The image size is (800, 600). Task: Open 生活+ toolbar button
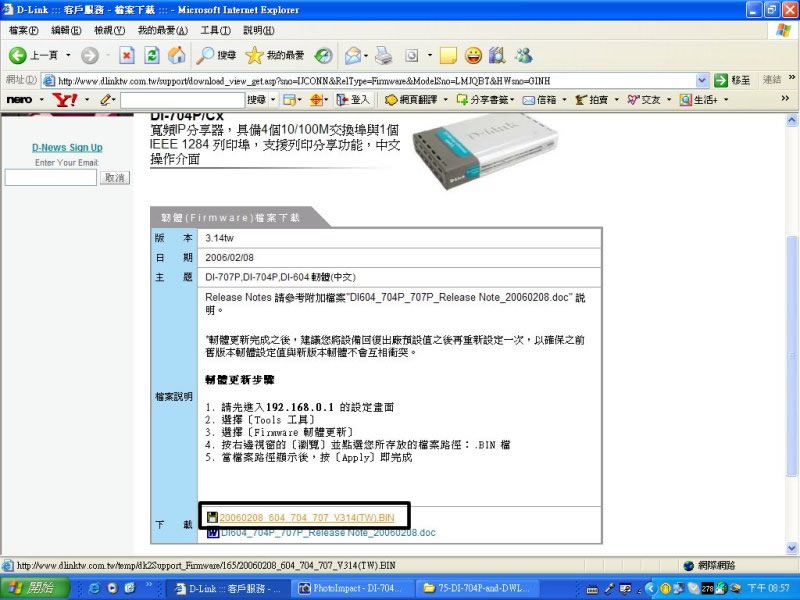coord(698,99)
